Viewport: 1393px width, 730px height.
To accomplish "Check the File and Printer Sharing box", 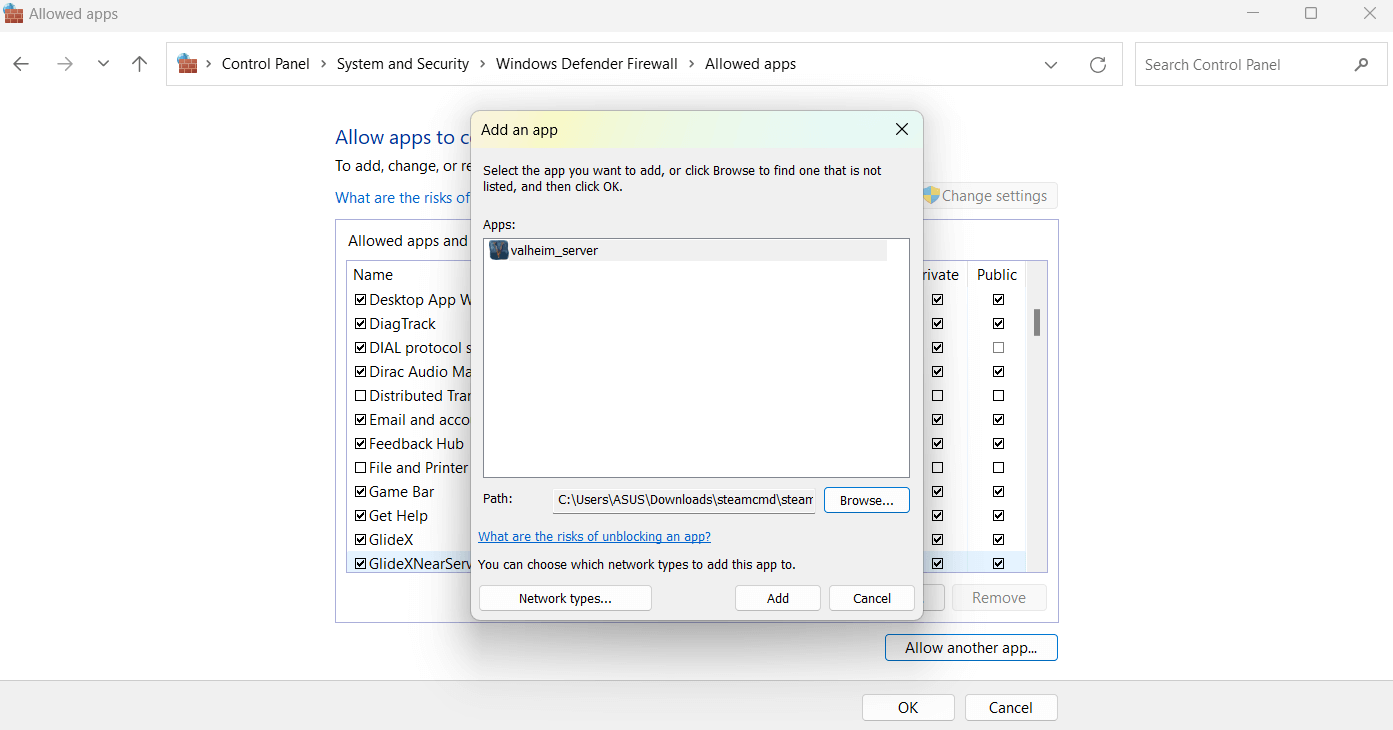I will coord(360,468).
